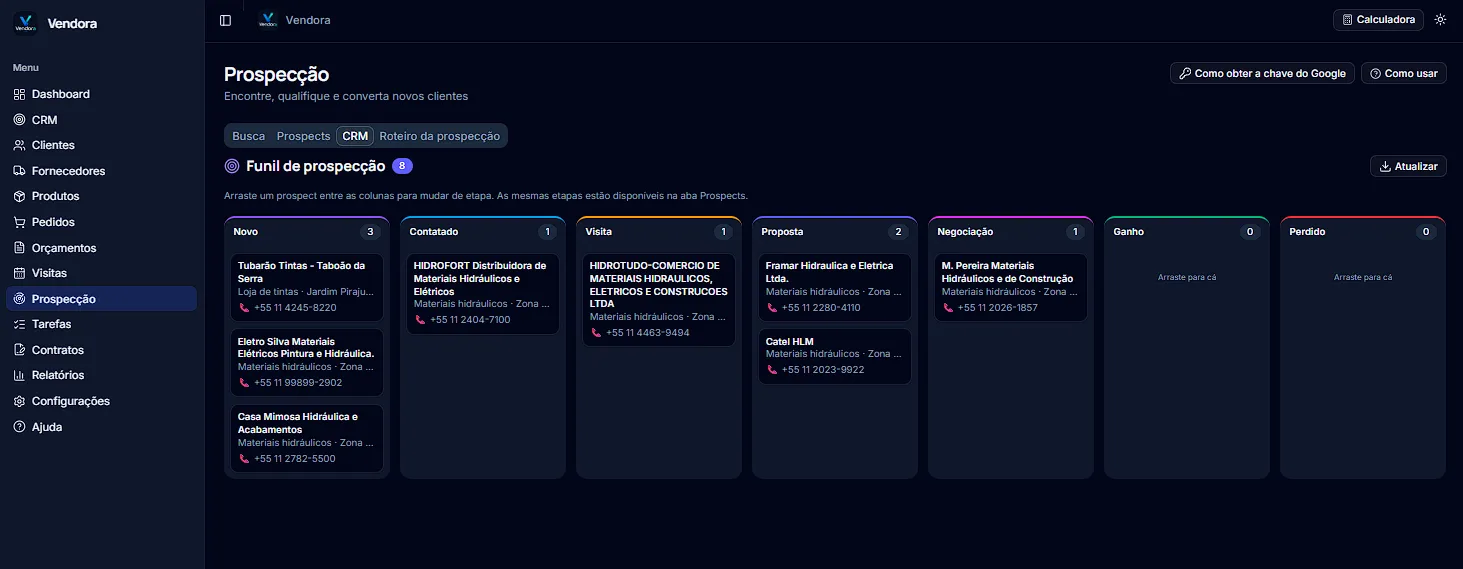1463x569 pixels.
Task: Open Visitas in the sidebar
Action: click(x=102, y=273)
